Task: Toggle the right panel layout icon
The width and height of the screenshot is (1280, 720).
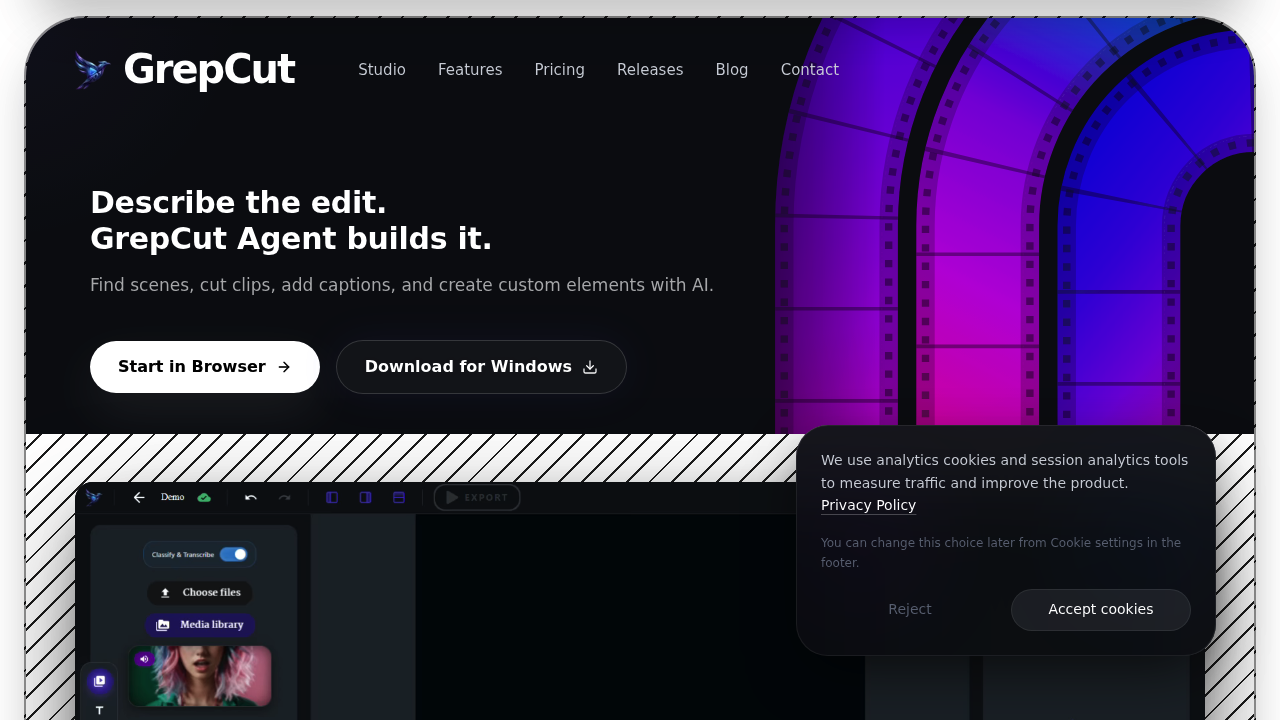Action: pyautogui.click(x=365, y=497)
